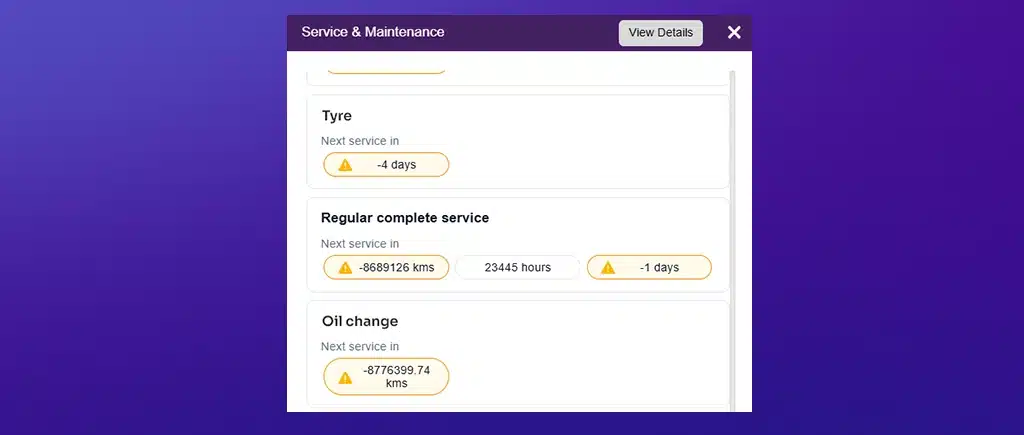Select the -4 days text in Tyre badge
The image size is (1024, 435).
397,165
